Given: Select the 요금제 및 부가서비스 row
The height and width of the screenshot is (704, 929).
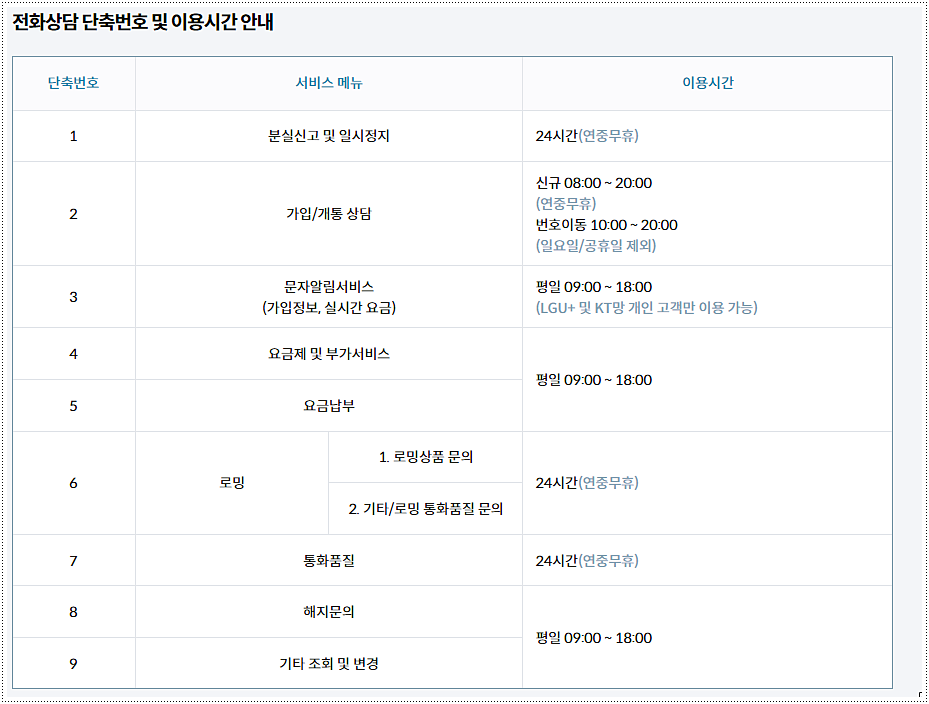Looking at the screenshot, I should pyautogui.click(x=329, y=353).
